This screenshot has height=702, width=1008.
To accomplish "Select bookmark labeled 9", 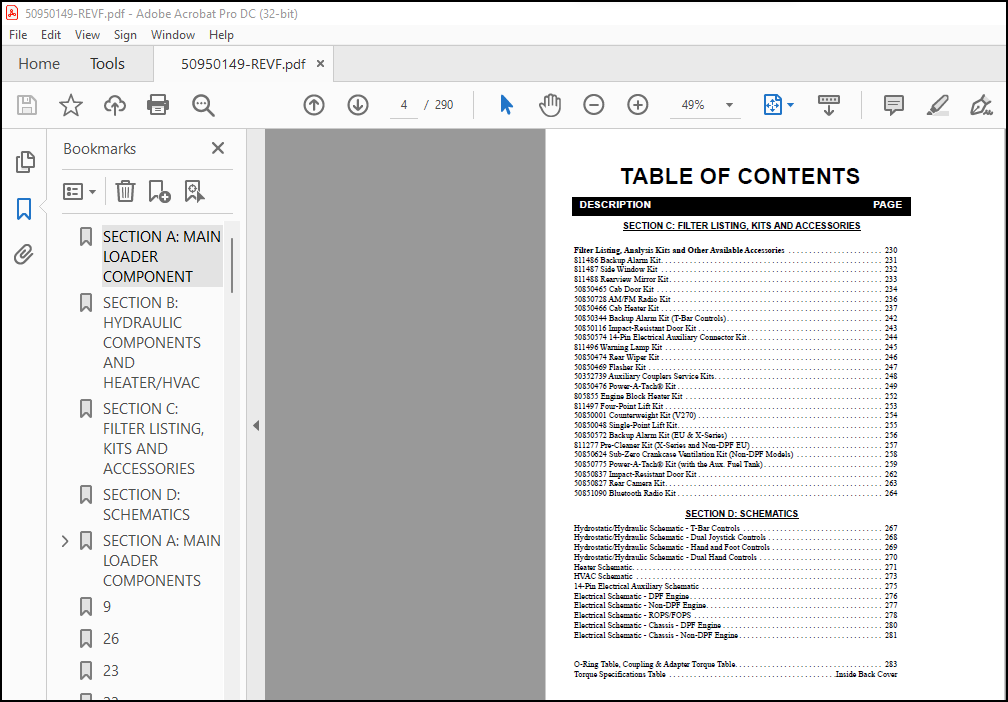I will point(107,607).
